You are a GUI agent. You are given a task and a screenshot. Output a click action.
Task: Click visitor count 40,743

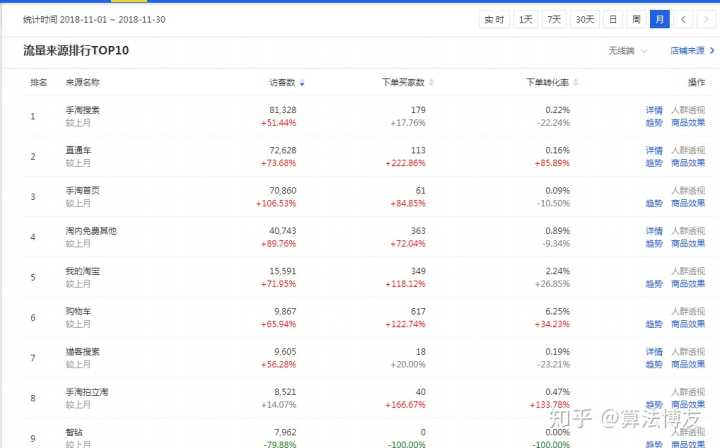(282, 231)
